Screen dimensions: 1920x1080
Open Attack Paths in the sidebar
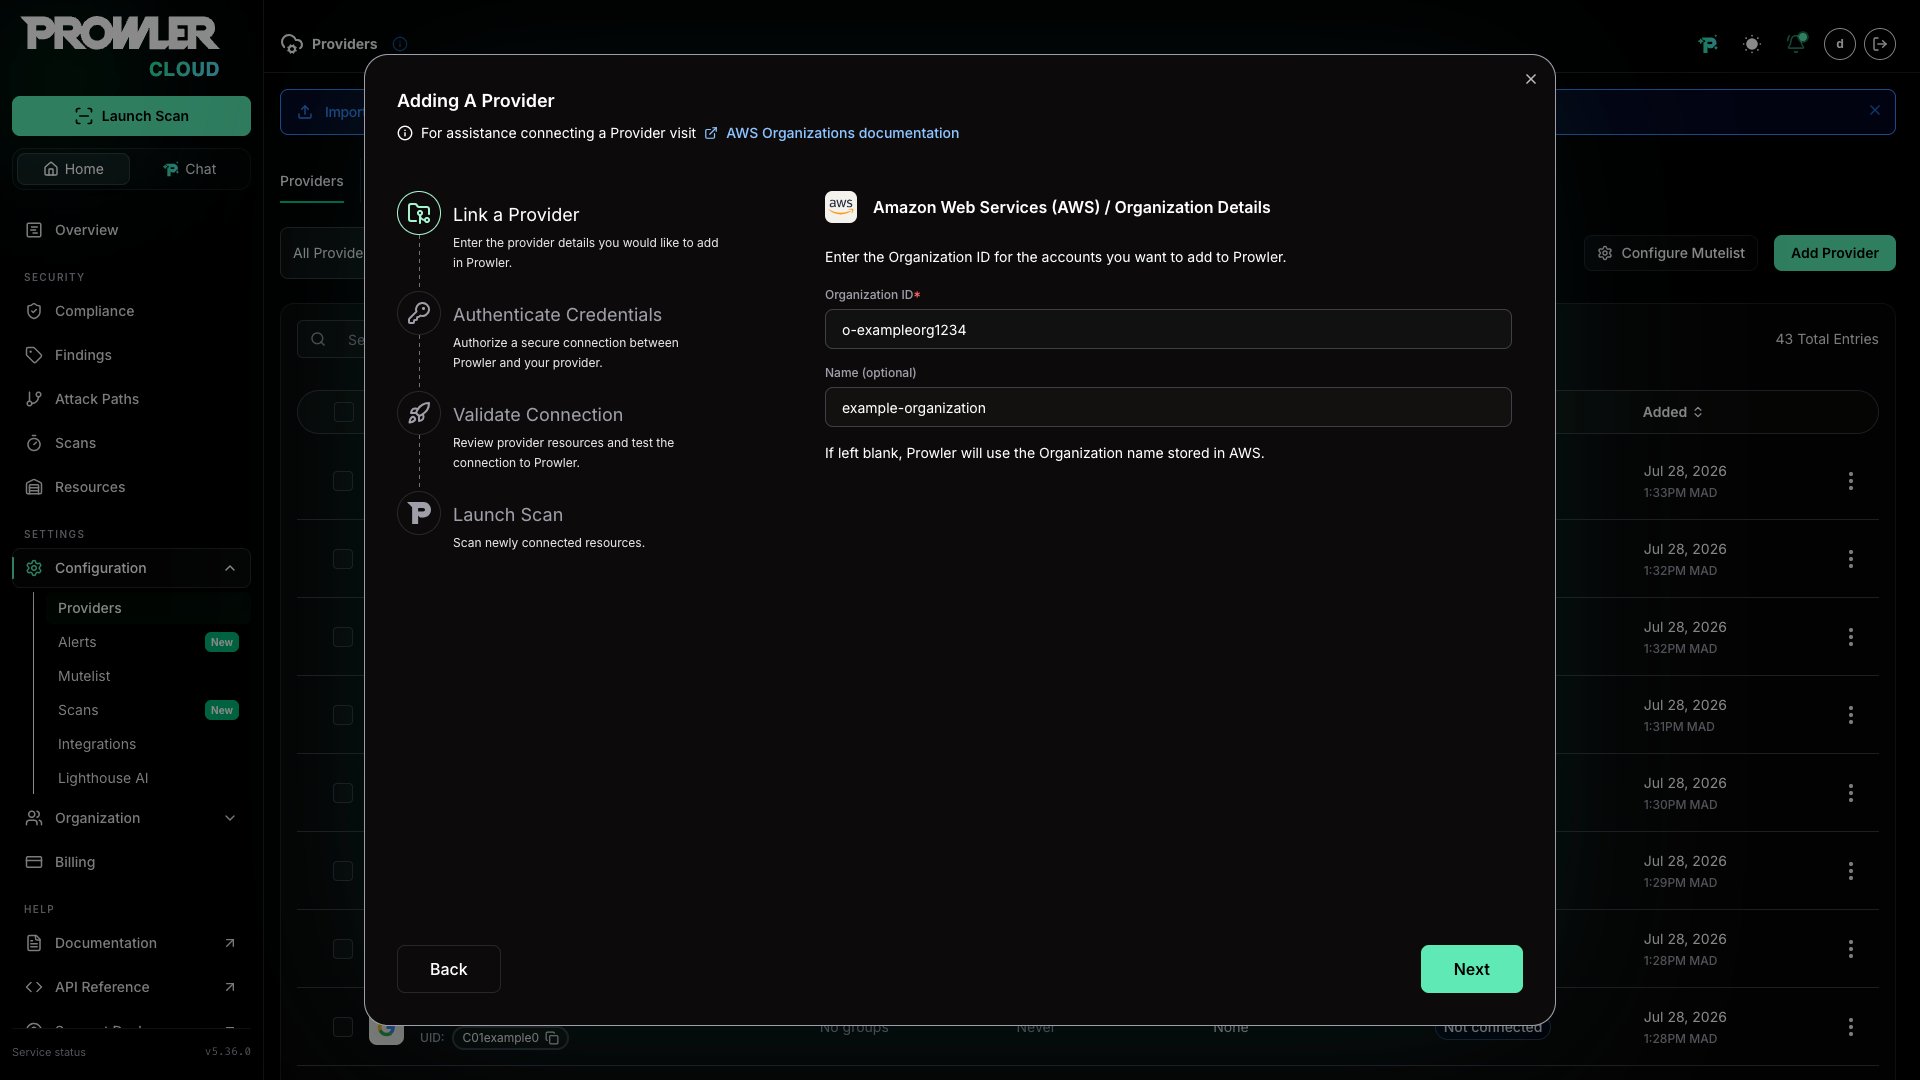pyautogui.click(x=97, y=399)
